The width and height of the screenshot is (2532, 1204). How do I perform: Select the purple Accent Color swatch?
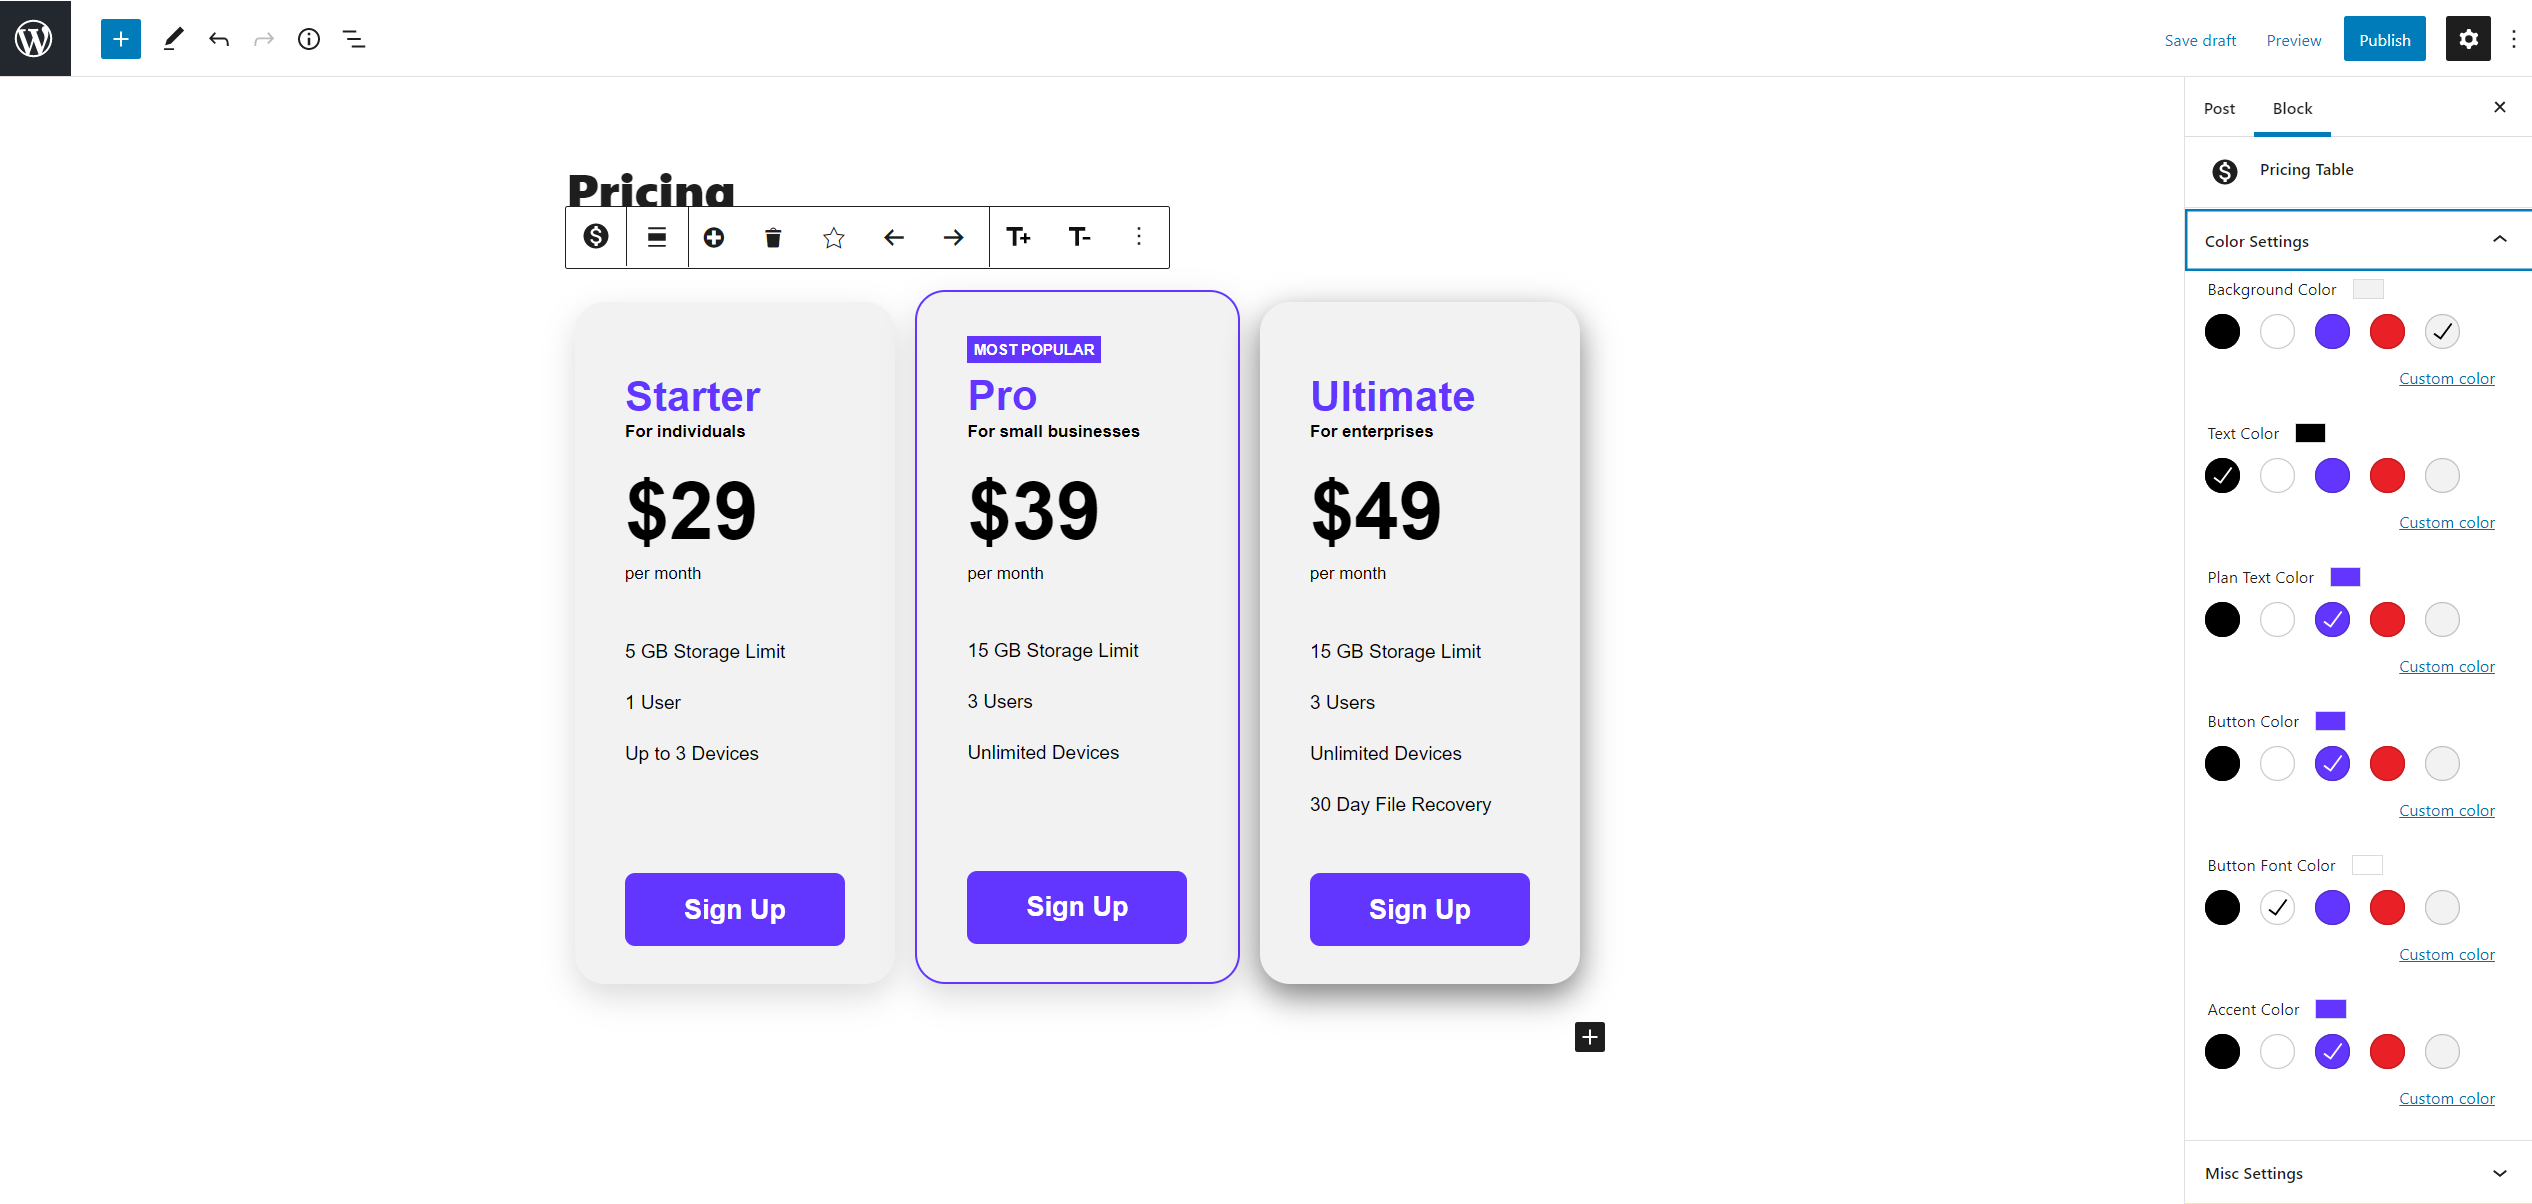2332,1051
